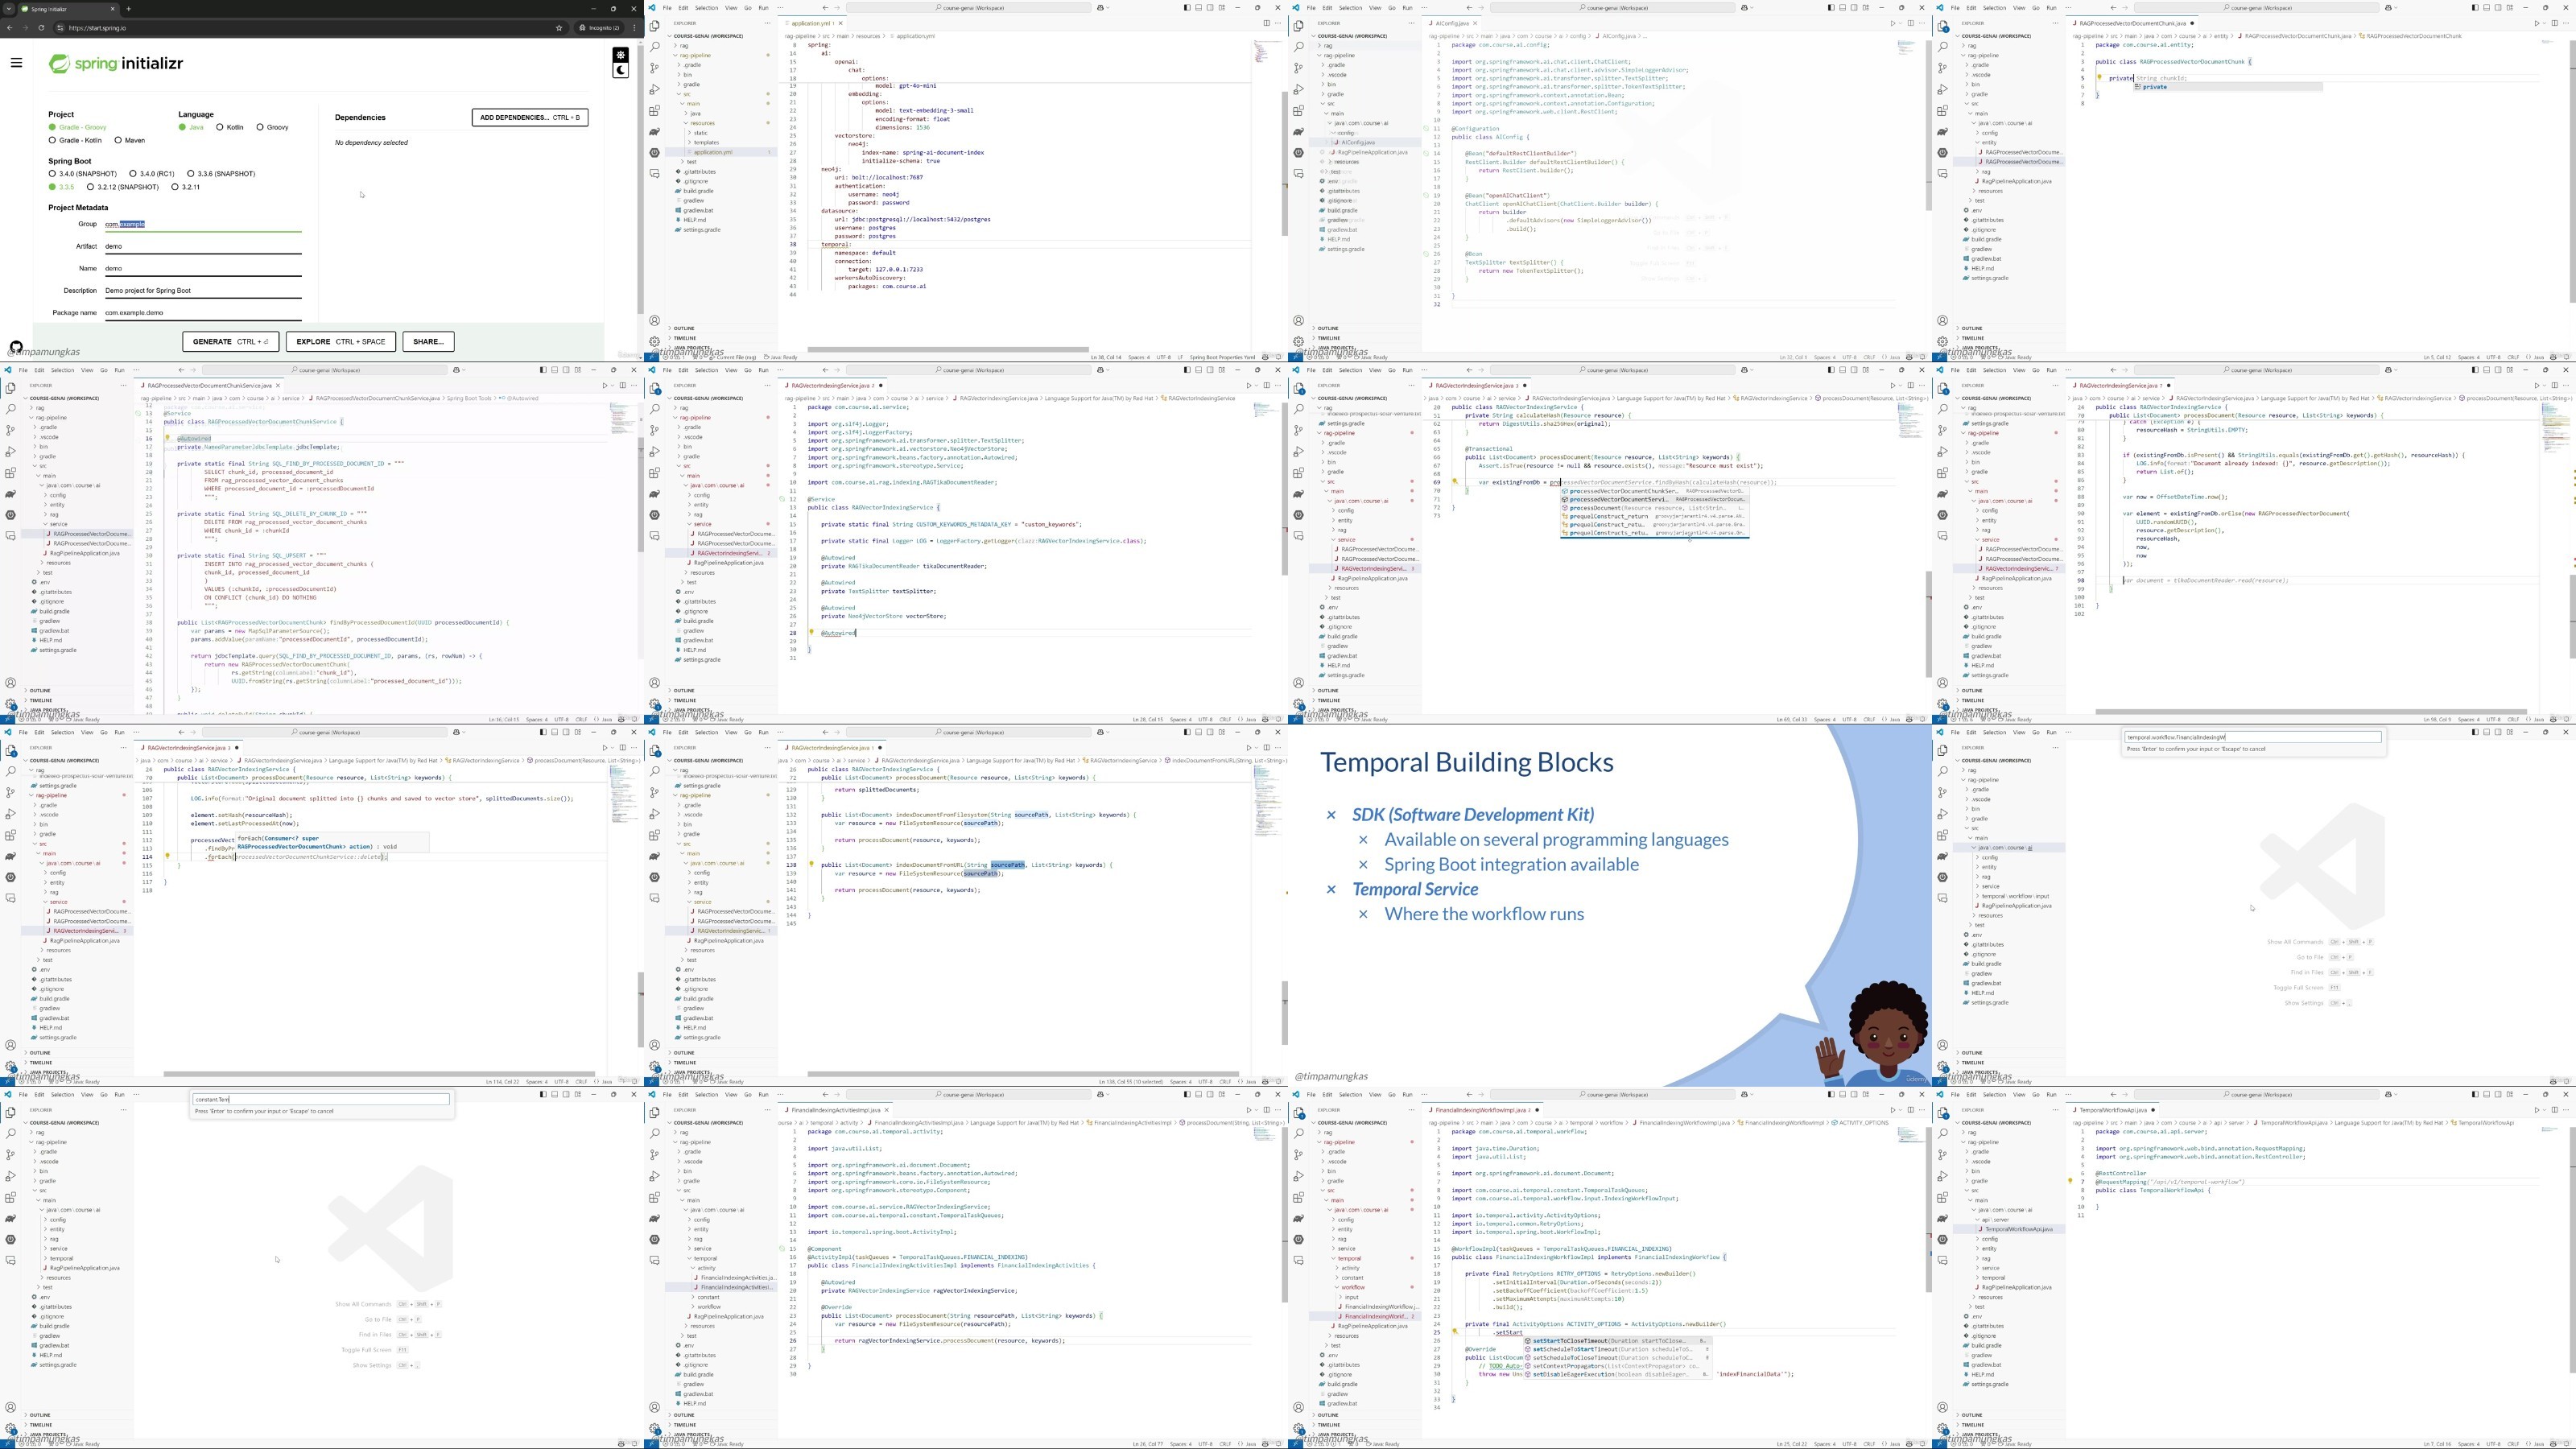Go back in the Spring Initializr browser
Screen dimensions: 2576x1449
click(10, 28)
